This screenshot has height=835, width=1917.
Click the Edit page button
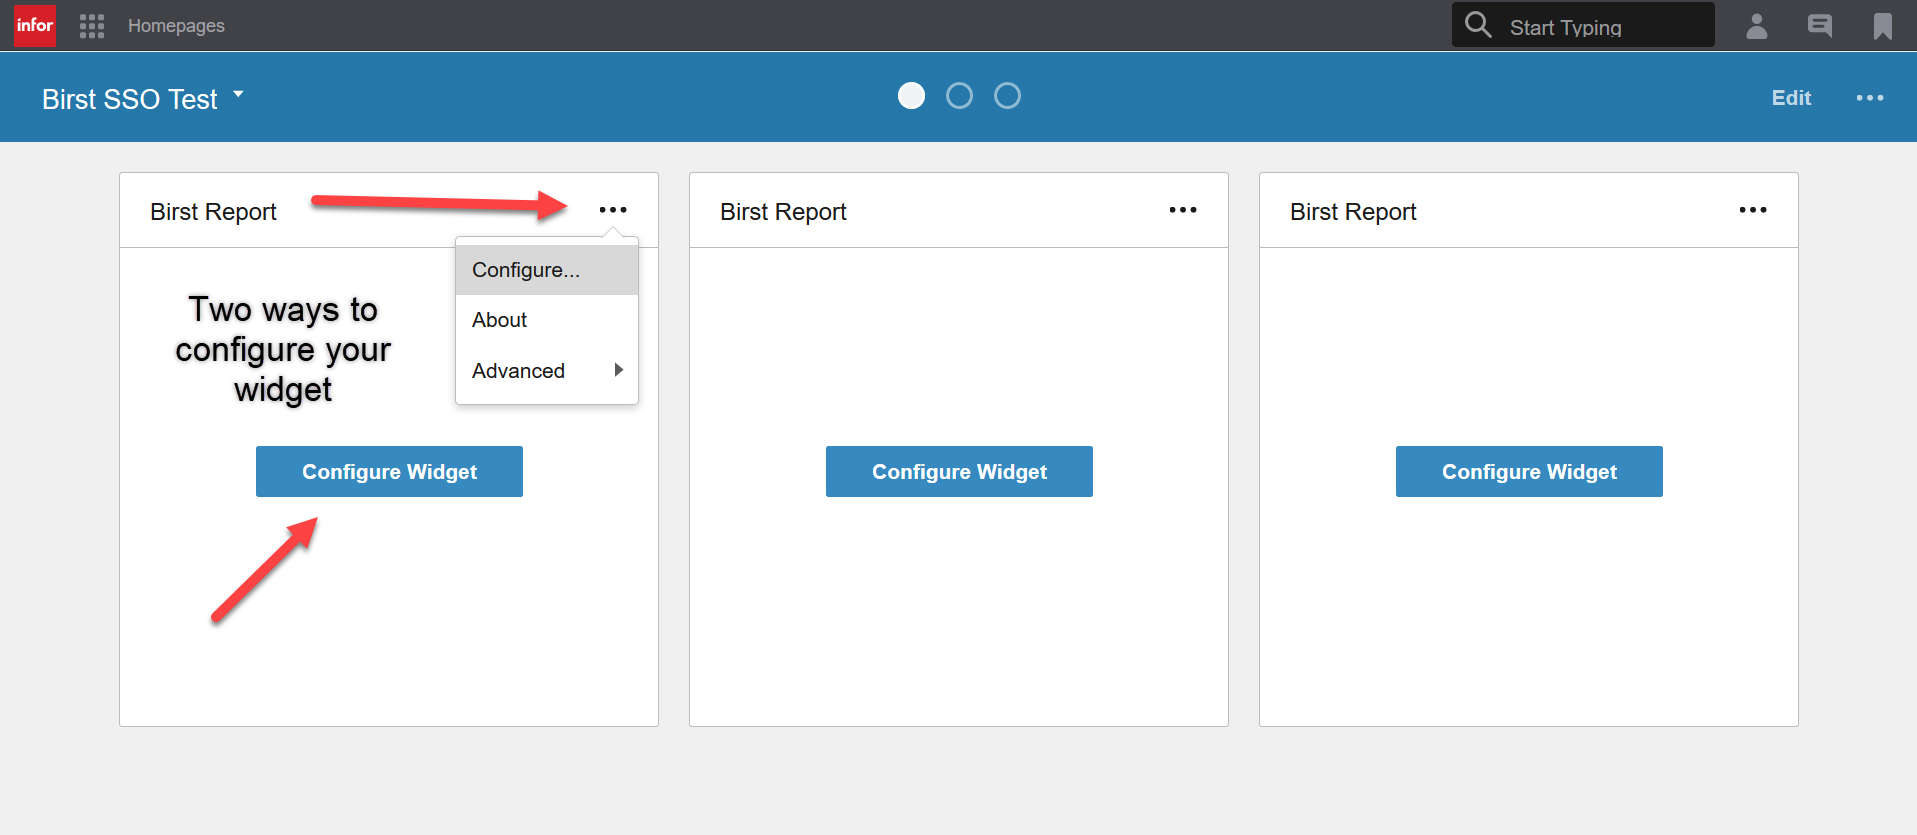pyautogui.click(x=1791, y=98)
